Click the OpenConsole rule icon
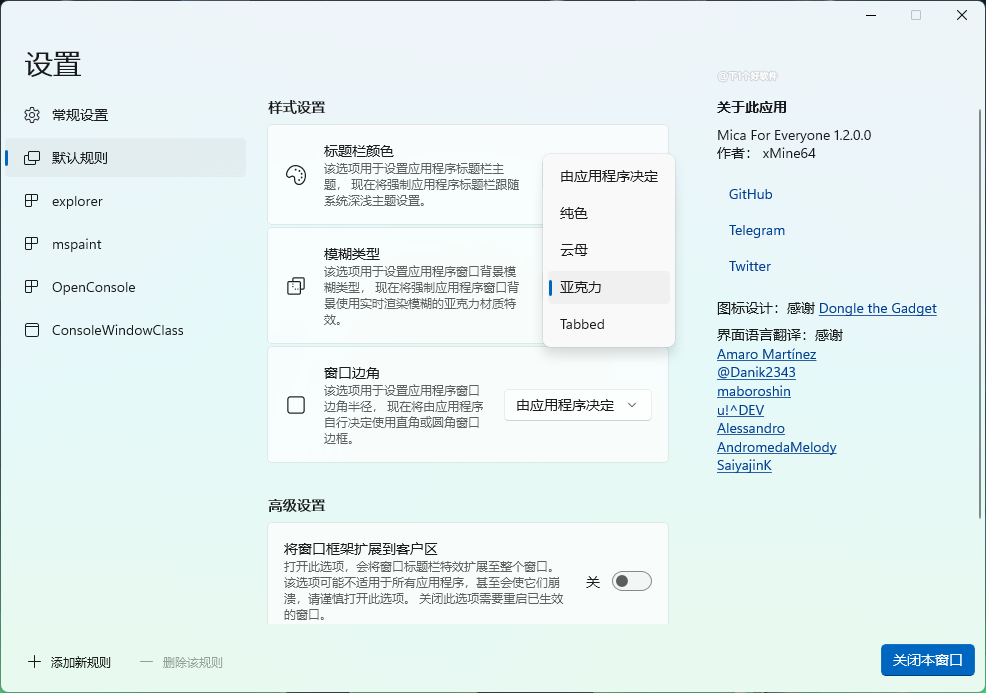 click(x=32, y=287)
